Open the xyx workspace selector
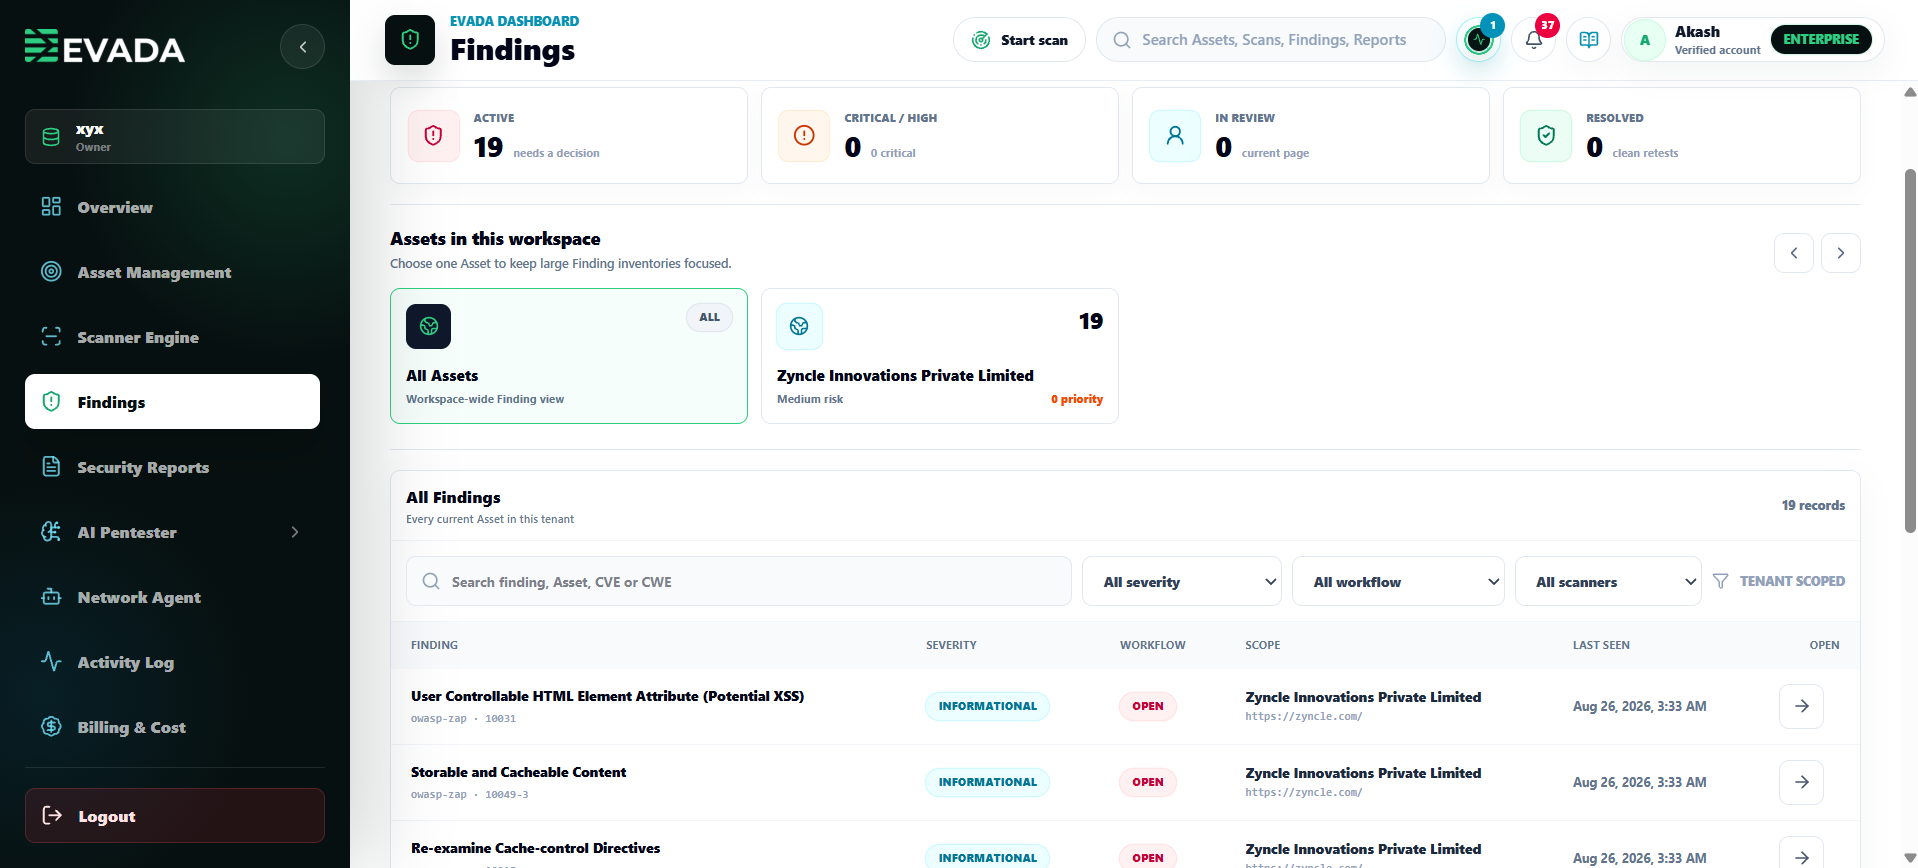The width and height of the screenshot is (1918, 868). coord(175,137)
